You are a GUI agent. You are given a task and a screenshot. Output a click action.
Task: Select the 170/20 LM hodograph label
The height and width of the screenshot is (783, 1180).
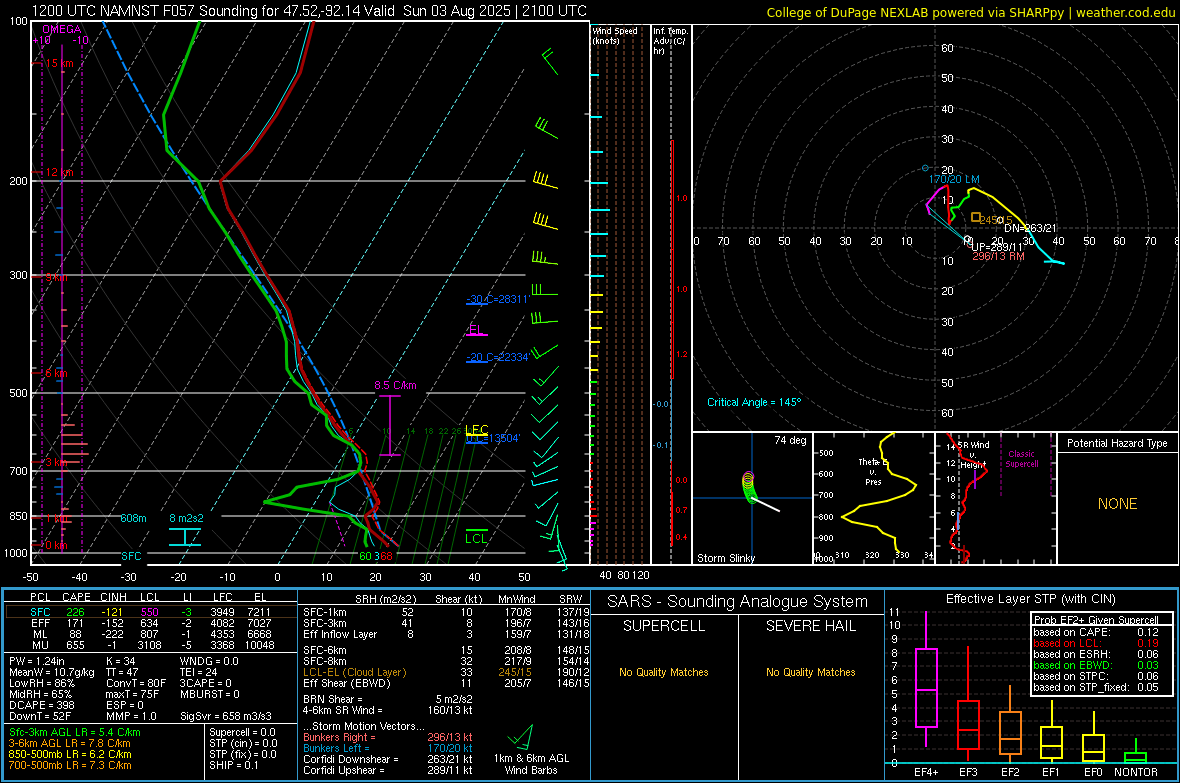point(954,179)
